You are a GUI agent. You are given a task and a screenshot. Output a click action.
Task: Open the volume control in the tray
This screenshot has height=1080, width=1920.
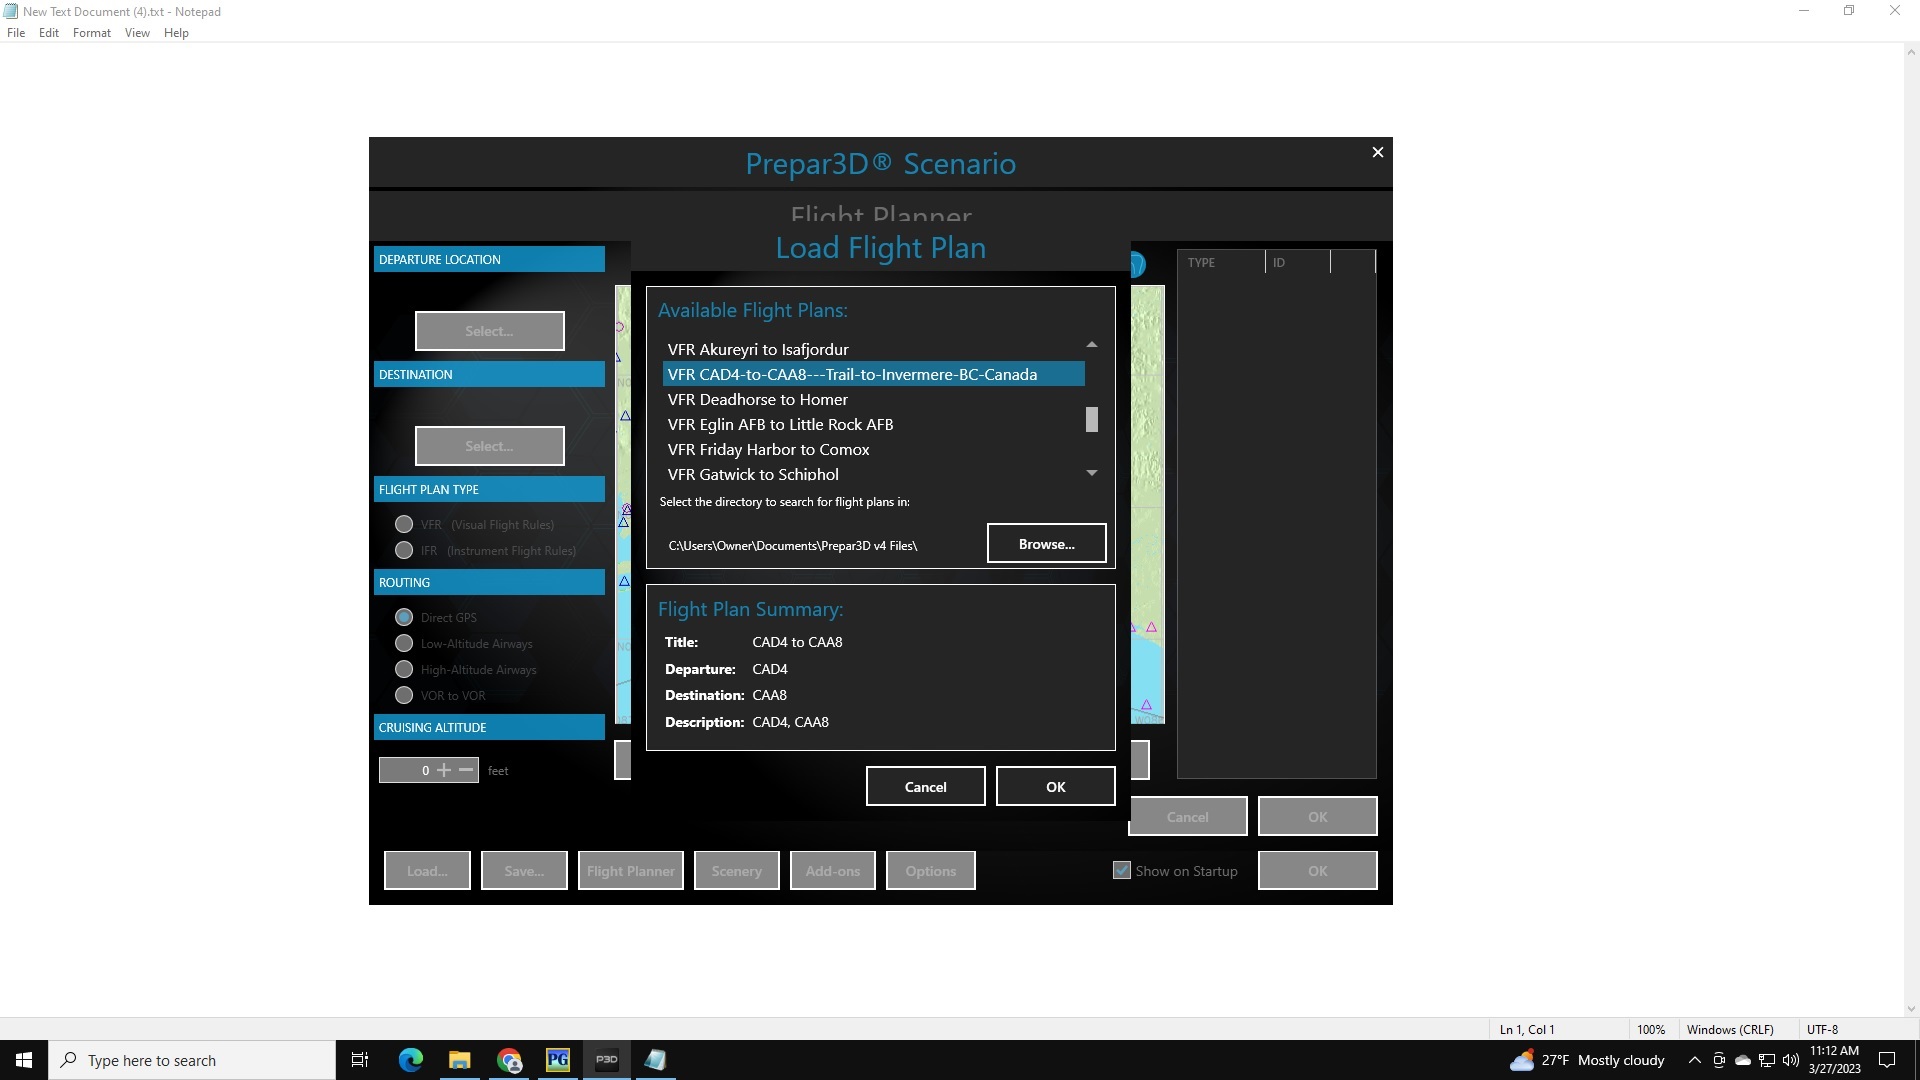[x=1791, y=1060]
